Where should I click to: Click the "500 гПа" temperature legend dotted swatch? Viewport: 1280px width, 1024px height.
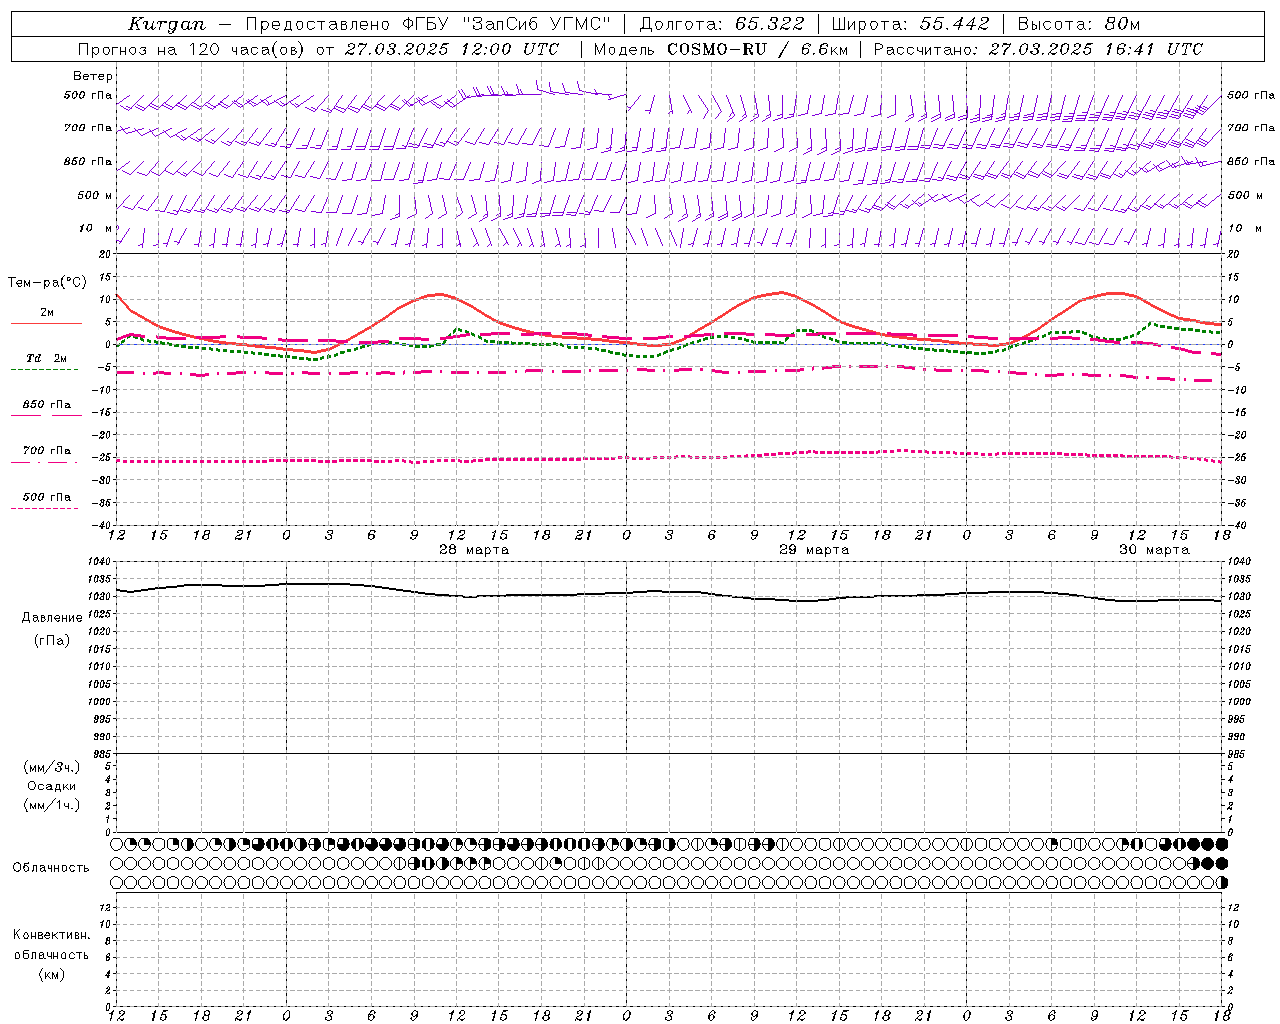click(44, 508)
